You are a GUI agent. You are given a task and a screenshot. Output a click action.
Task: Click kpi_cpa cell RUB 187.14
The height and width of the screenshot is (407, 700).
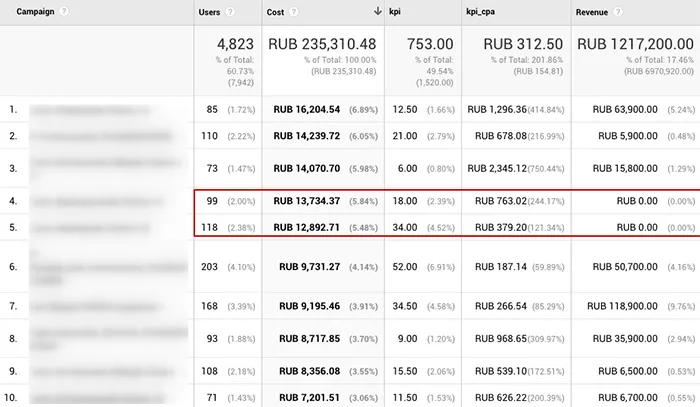[501, 267]
